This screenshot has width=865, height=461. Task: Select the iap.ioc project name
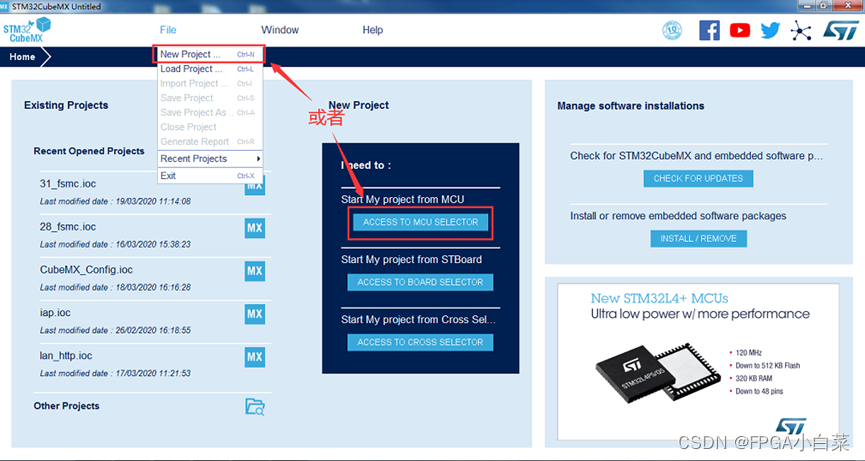pos(55,313)
